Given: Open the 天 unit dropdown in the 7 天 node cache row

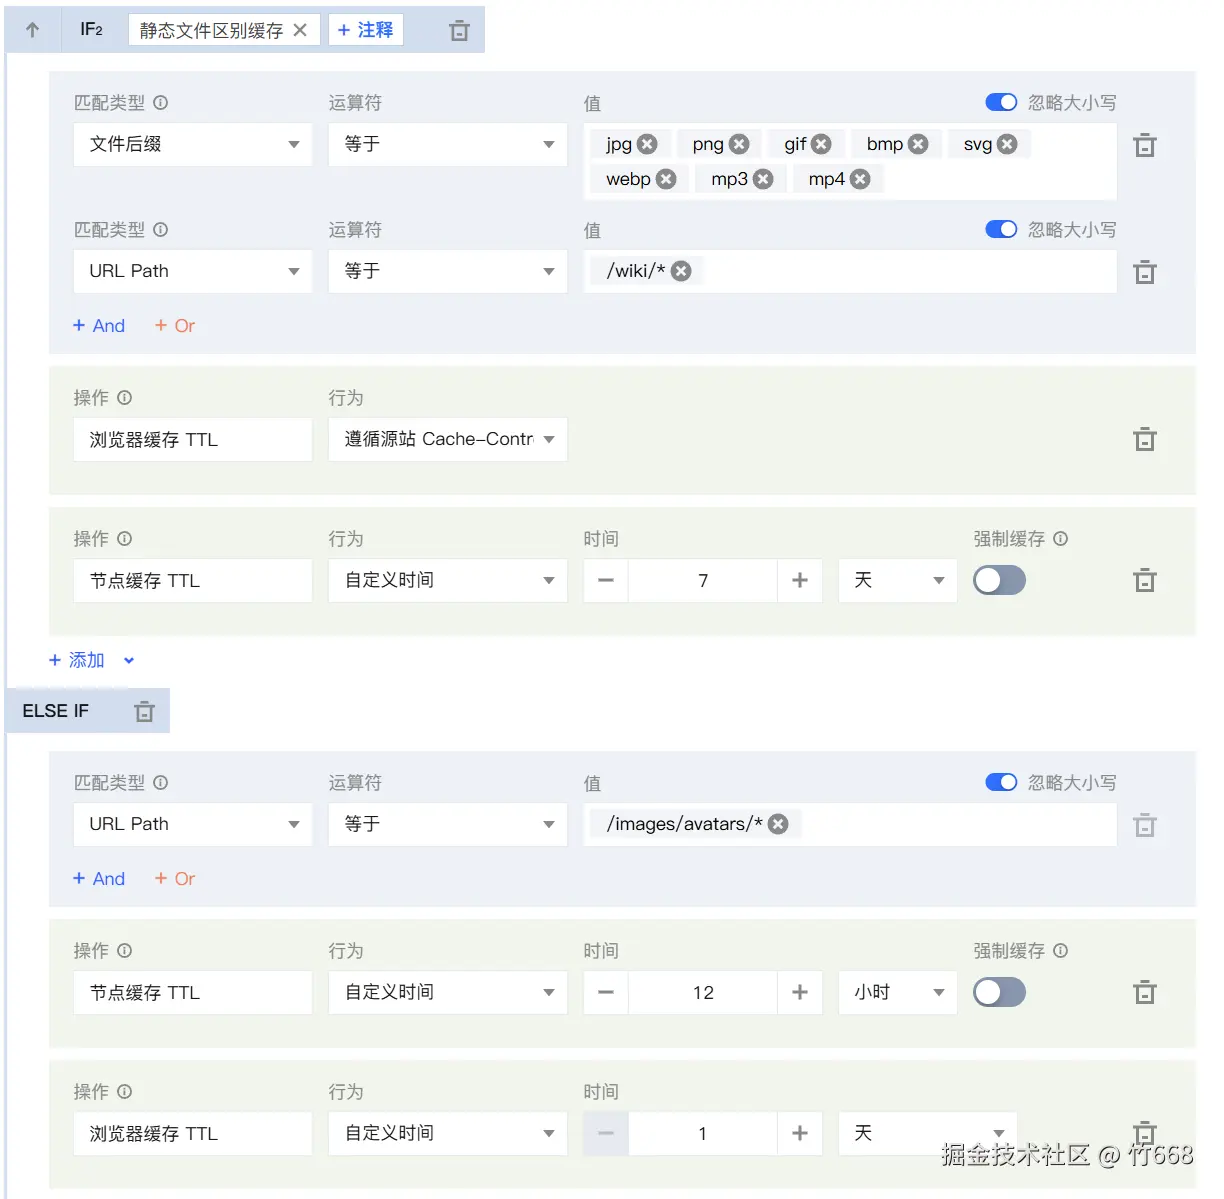Looking at the screenshot, I should pyautogui.click(x=898, y=580).
